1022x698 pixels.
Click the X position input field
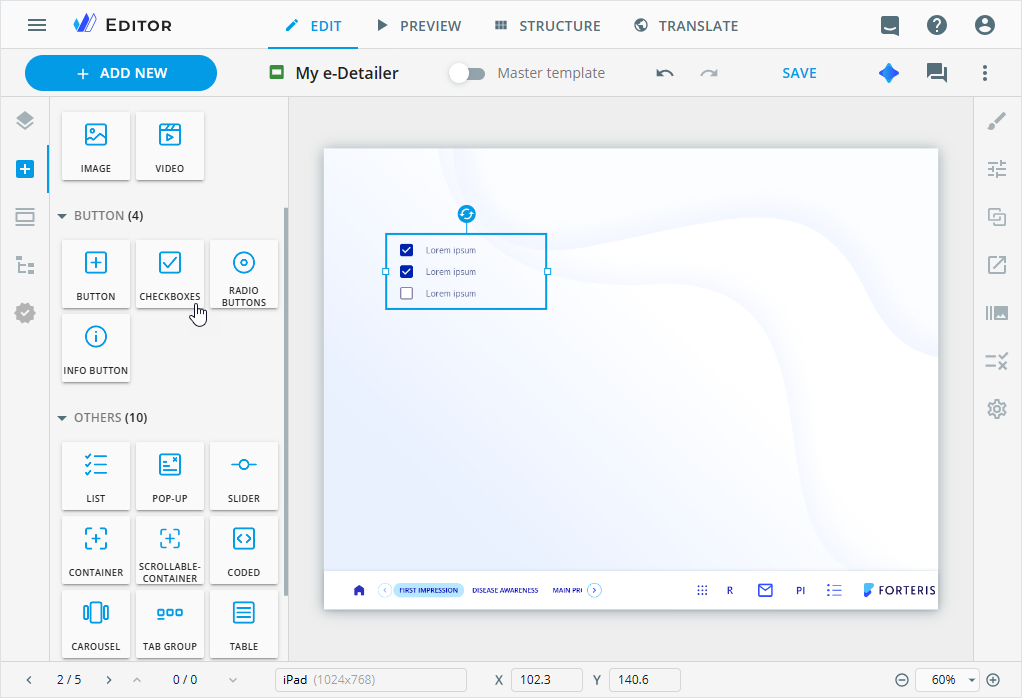(x=546, y=680)
